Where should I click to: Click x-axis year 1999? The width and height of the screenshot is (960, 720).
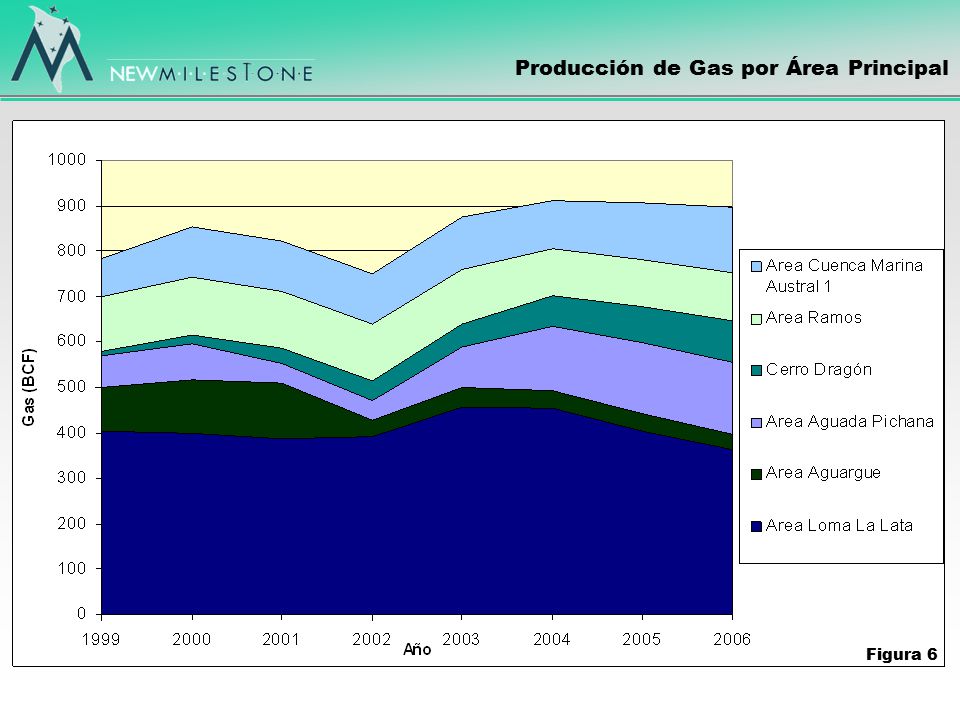pyautogui.click(x=101, y=640)
